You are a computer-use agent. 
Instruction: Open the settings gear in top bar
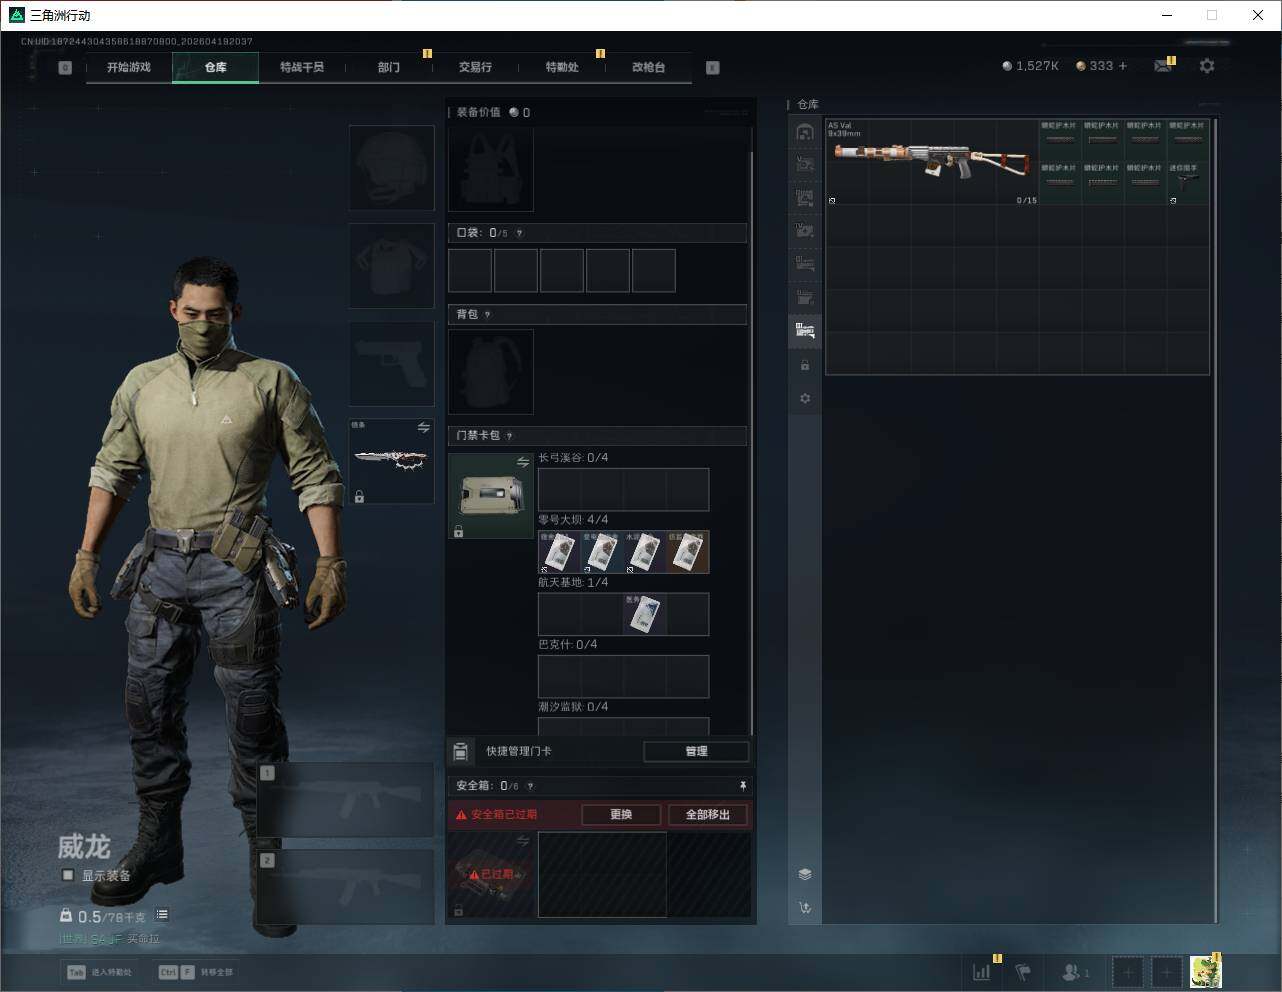tap(1207, 66)
